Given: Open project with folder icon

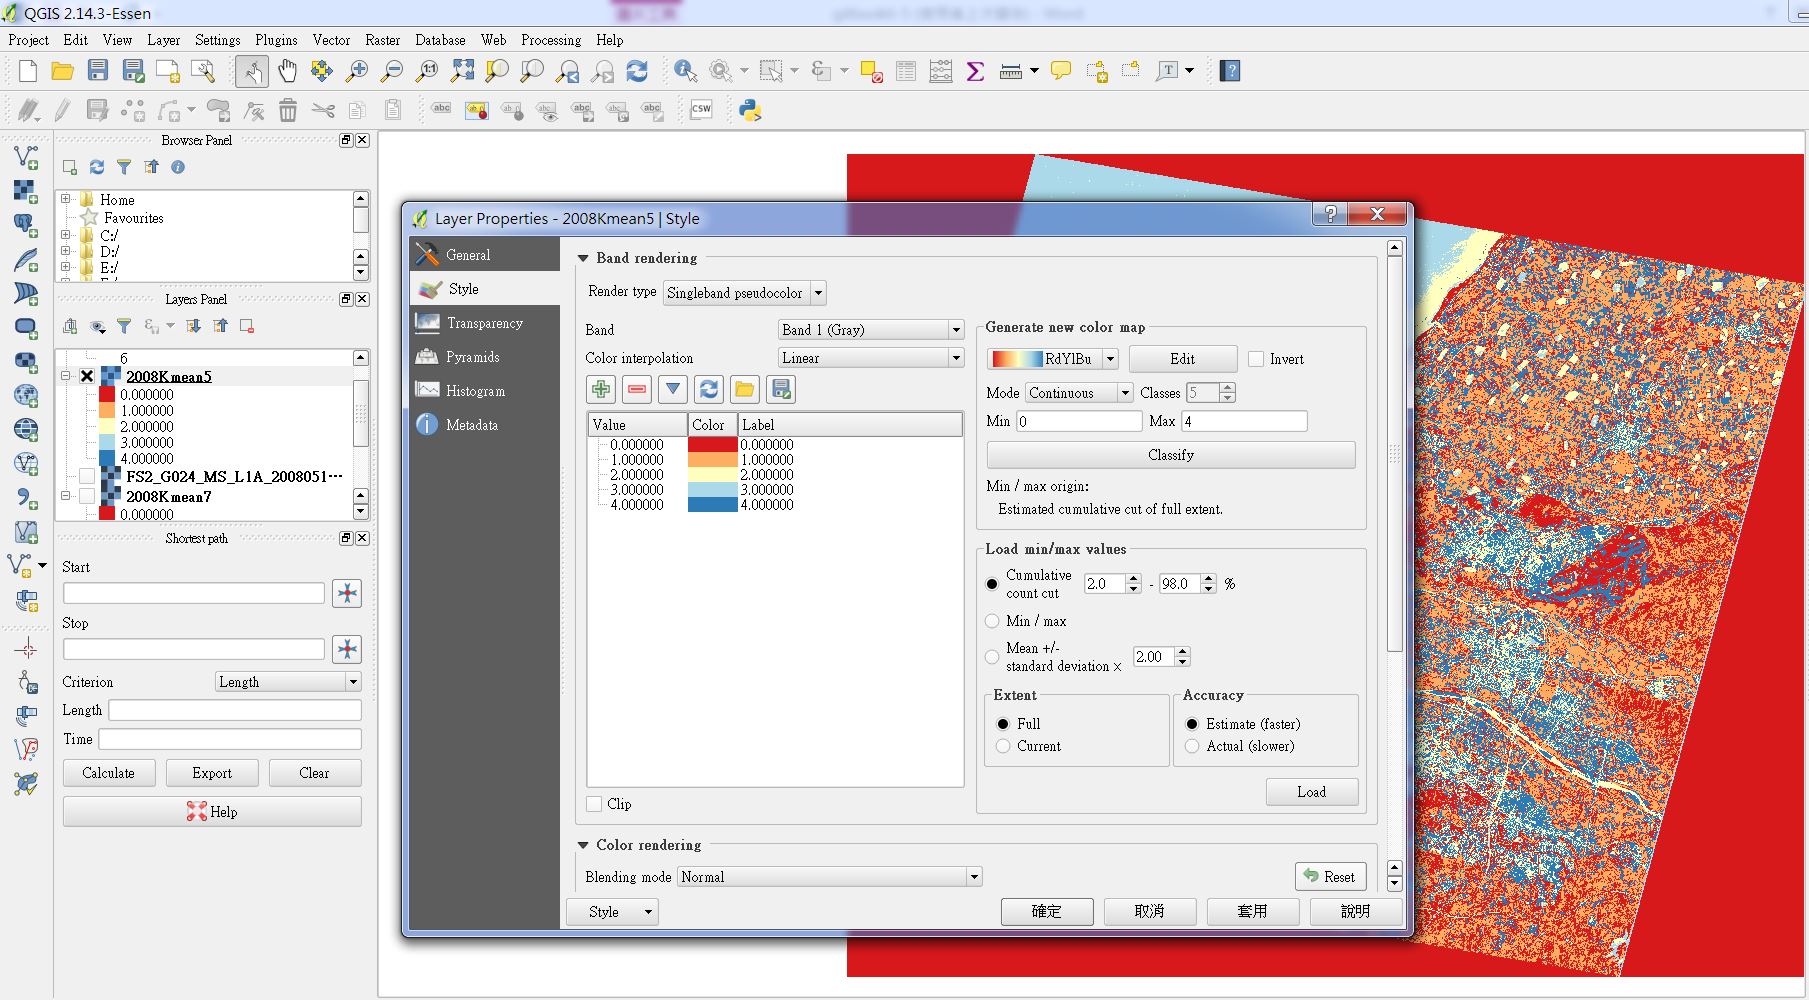Looking at the screenshot, I should 62,71.
